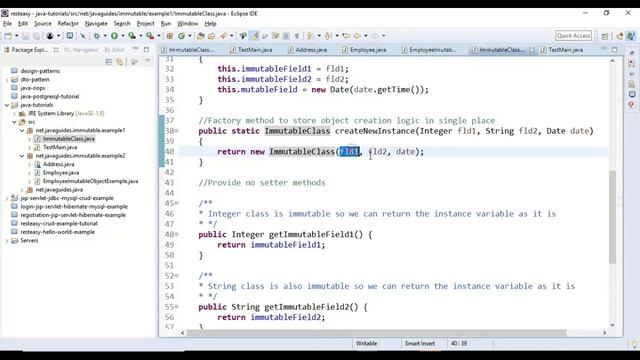The image size is (640, 360).
Task: Click Collapse All in Package Explorer
Action: pyautogui.click(x=109, y=62)
